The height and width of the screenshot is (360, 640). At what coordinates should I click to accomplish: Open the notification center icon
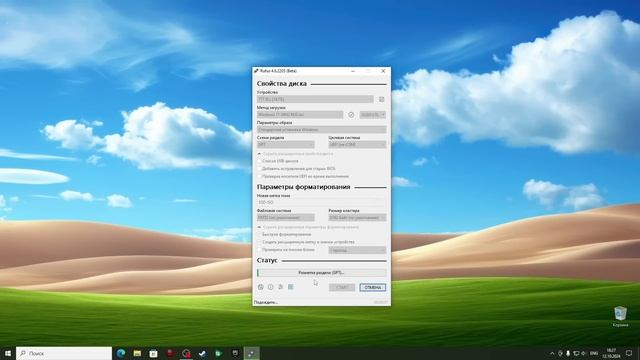click(x=629, y=353)
